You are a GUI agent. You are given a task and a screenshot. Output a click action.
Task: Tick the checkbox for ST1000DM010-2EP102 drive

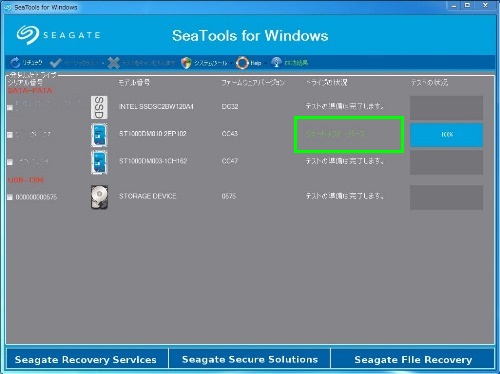pos(10,135)
